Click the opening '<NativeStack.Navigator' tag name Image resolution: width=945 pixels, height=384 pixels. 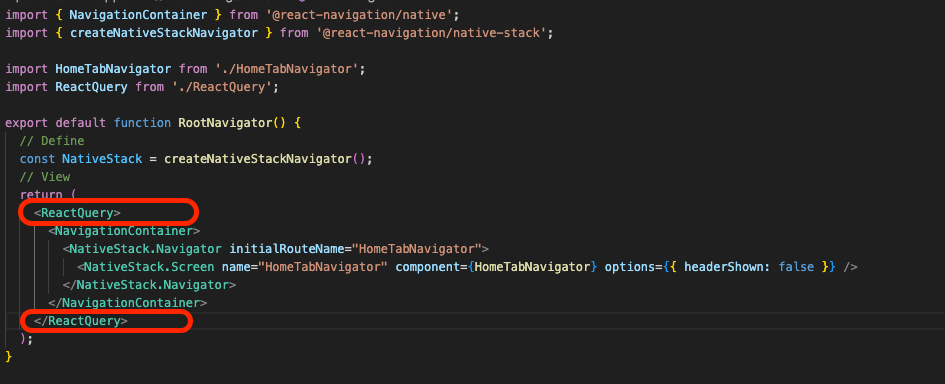(x=142, y=249)
